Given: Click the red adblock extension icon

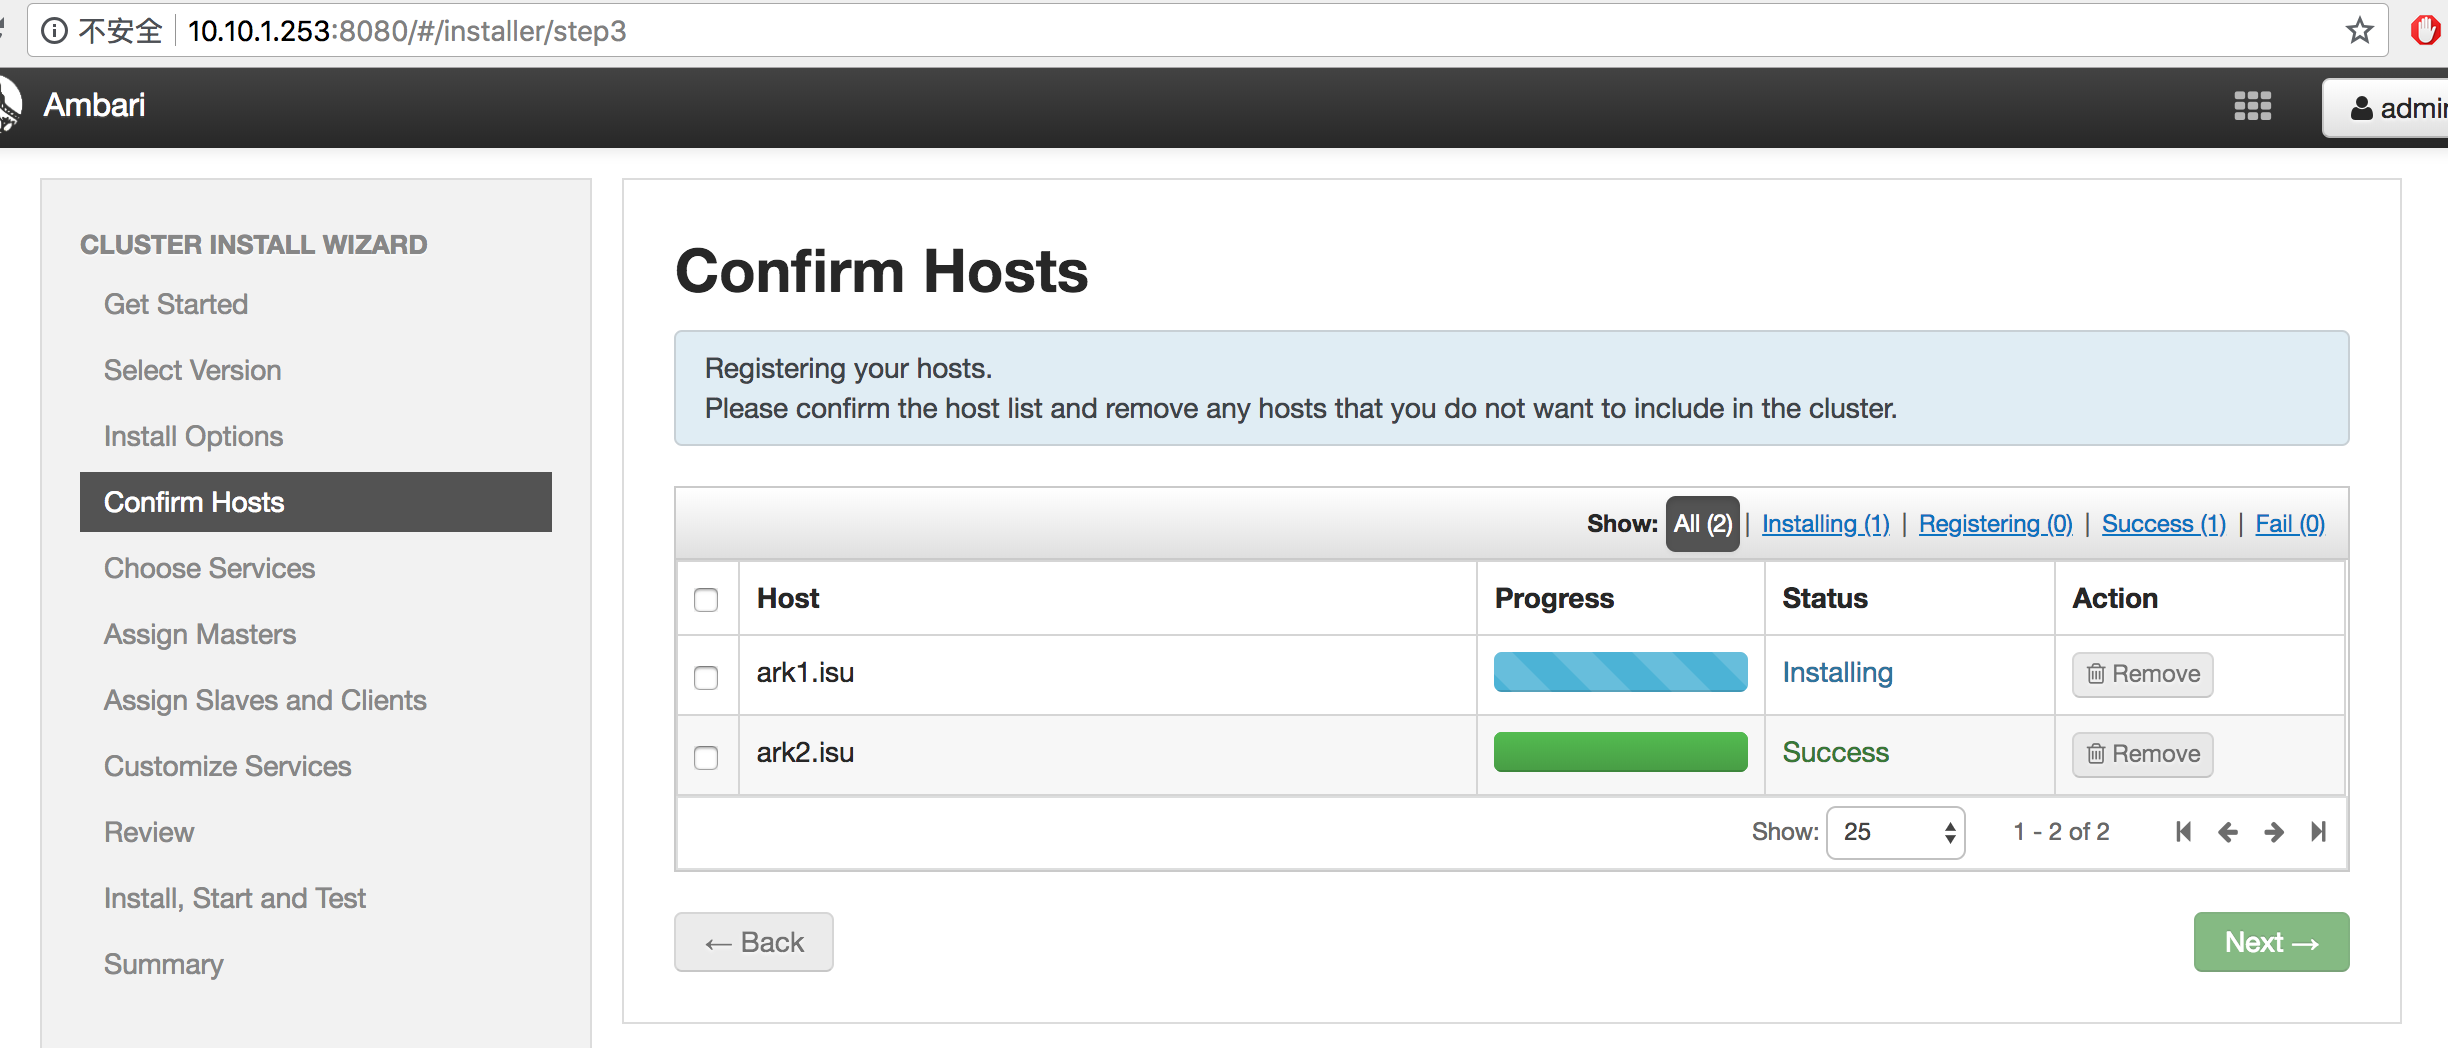Looking at the screenshot, I should 2425,31.
